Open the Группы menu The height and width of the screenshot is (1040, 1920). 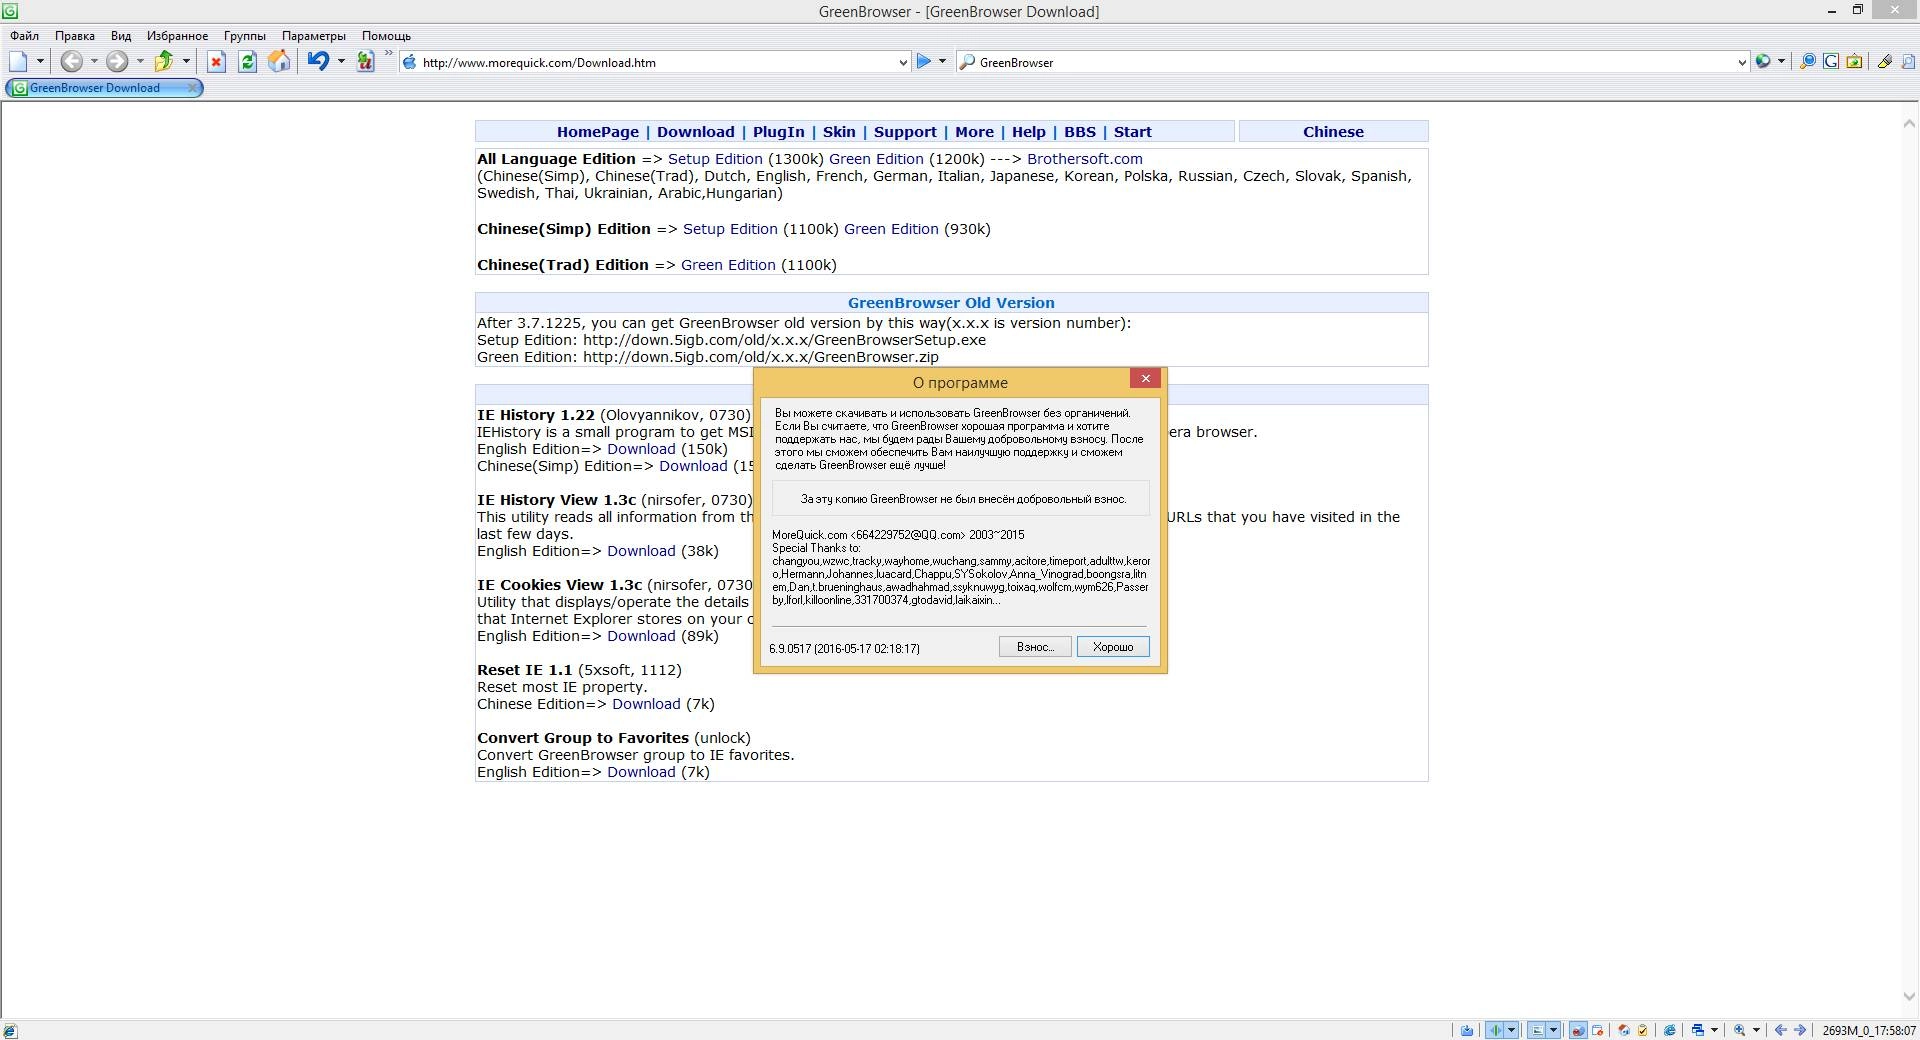click(245, 35)
